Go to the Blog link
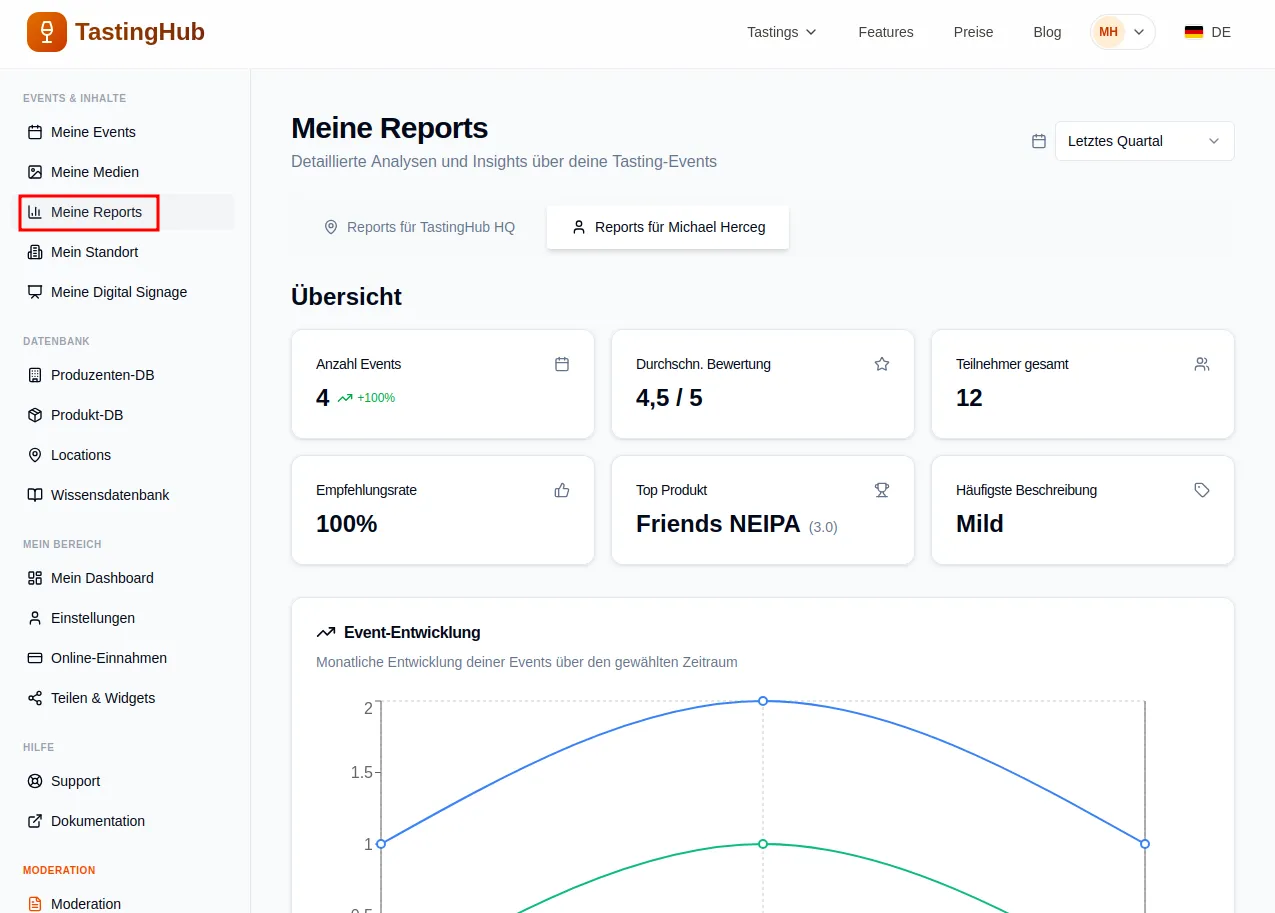 click(1047, 32)
